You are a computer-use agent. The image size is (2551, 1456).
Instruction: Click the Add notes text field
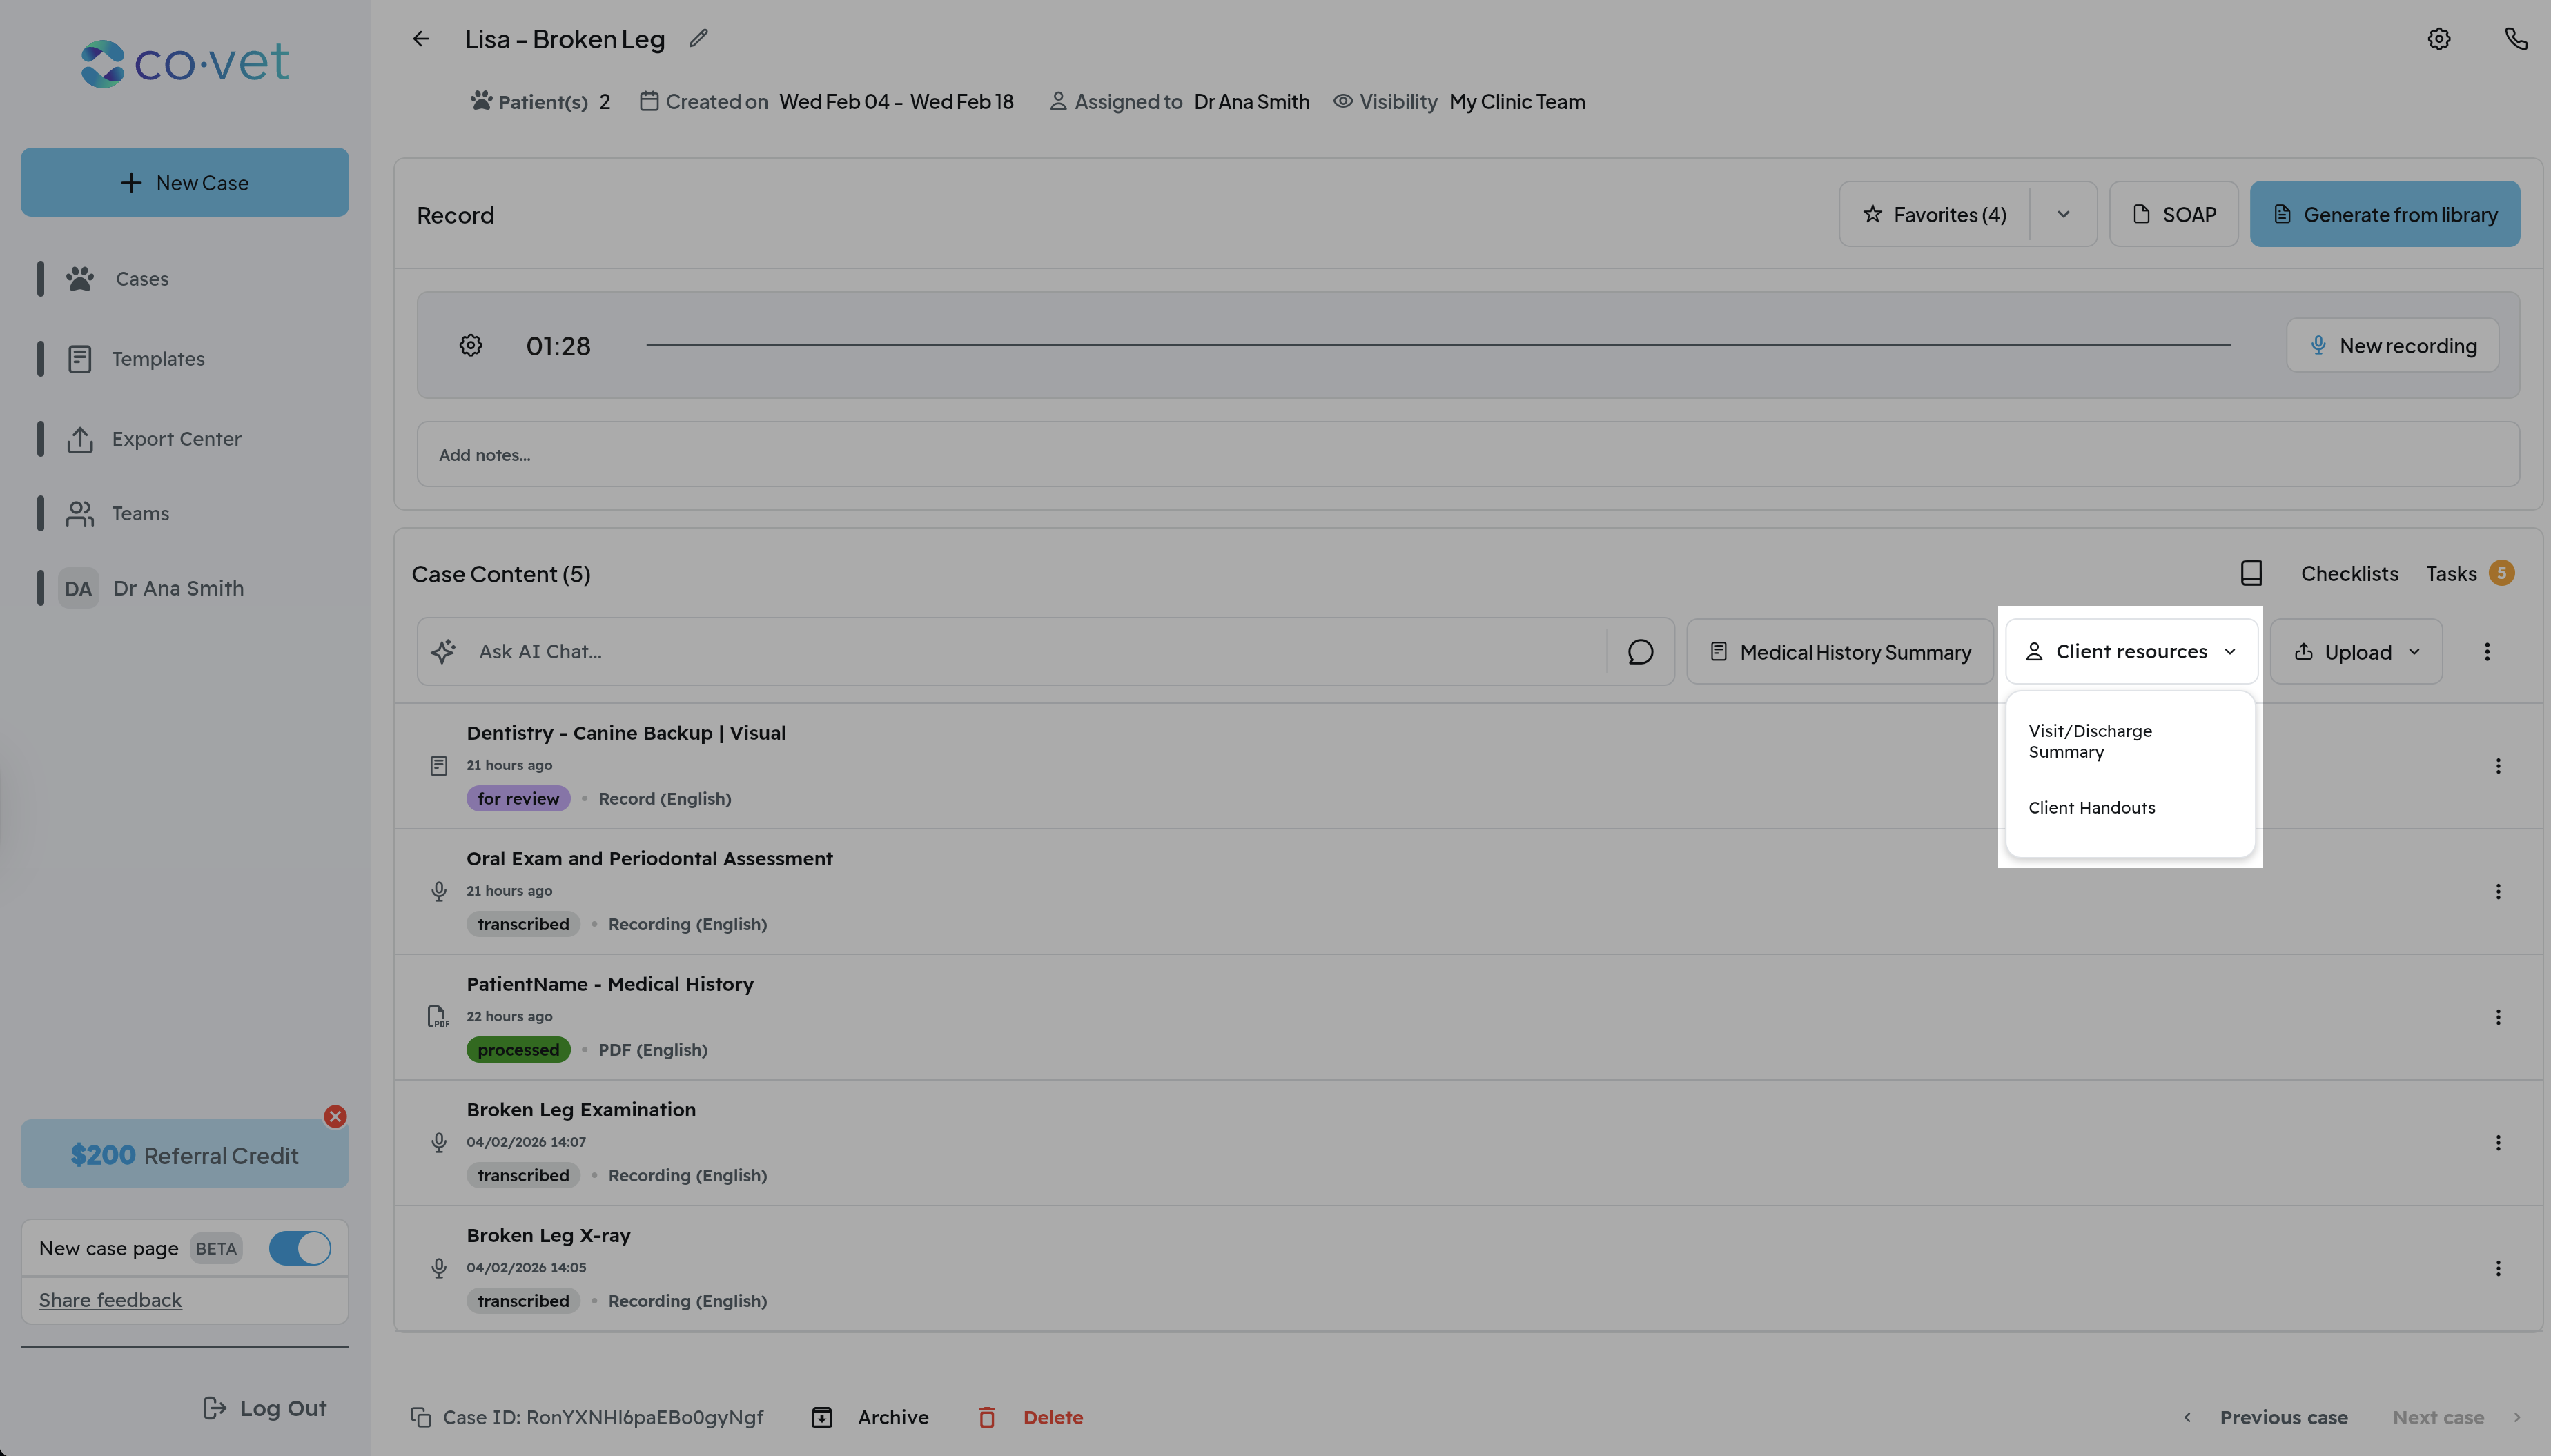pos(1467,455)
